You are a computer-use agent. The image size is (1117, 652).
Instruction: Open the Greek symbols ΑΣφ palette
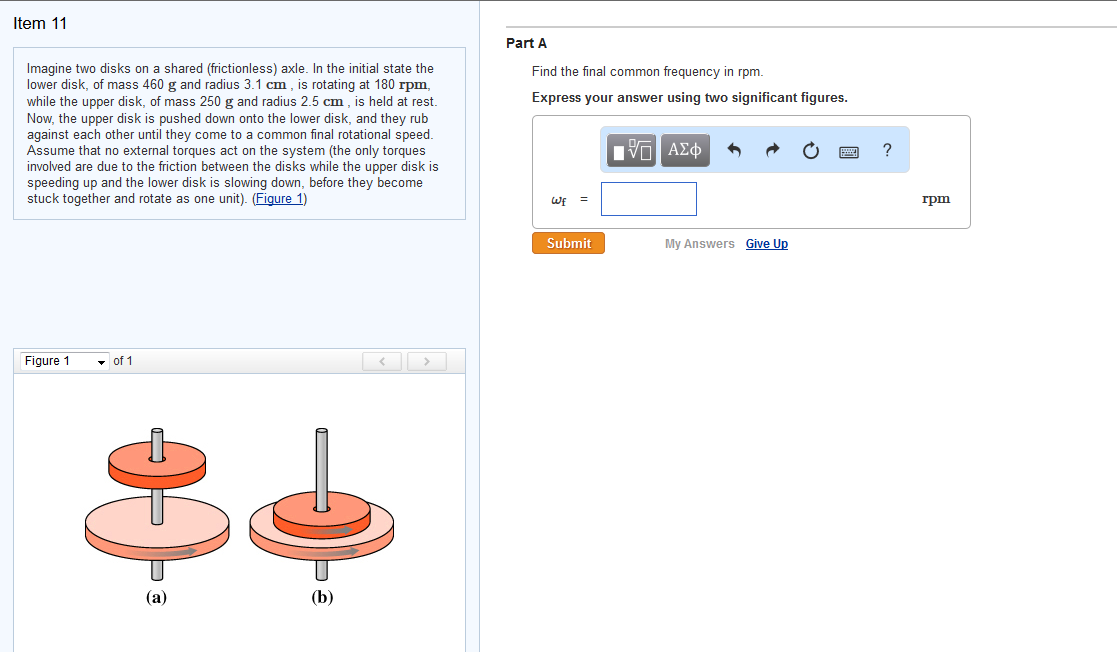(684, 150)
